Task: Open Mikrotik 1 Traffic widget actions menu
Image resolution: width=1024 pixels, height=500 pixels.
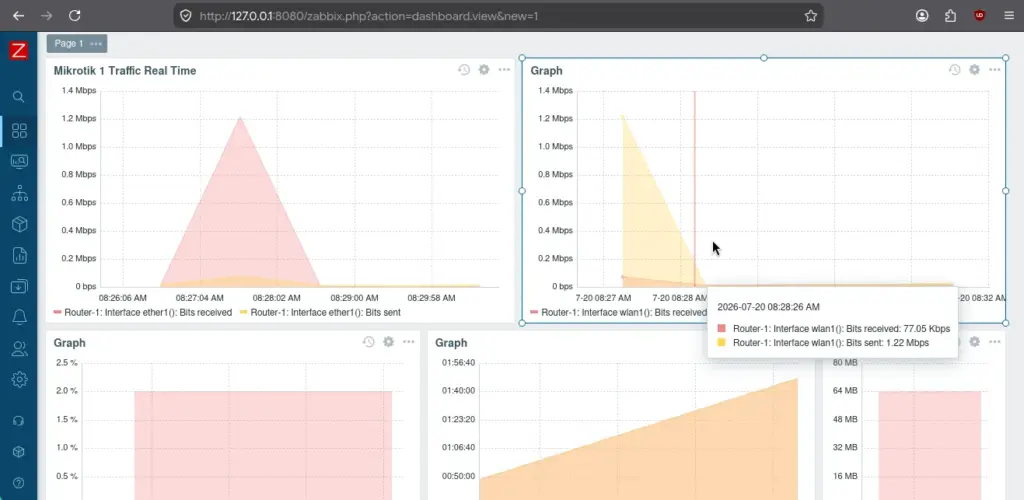Action: pyautogui.click(x=504, y=69)
